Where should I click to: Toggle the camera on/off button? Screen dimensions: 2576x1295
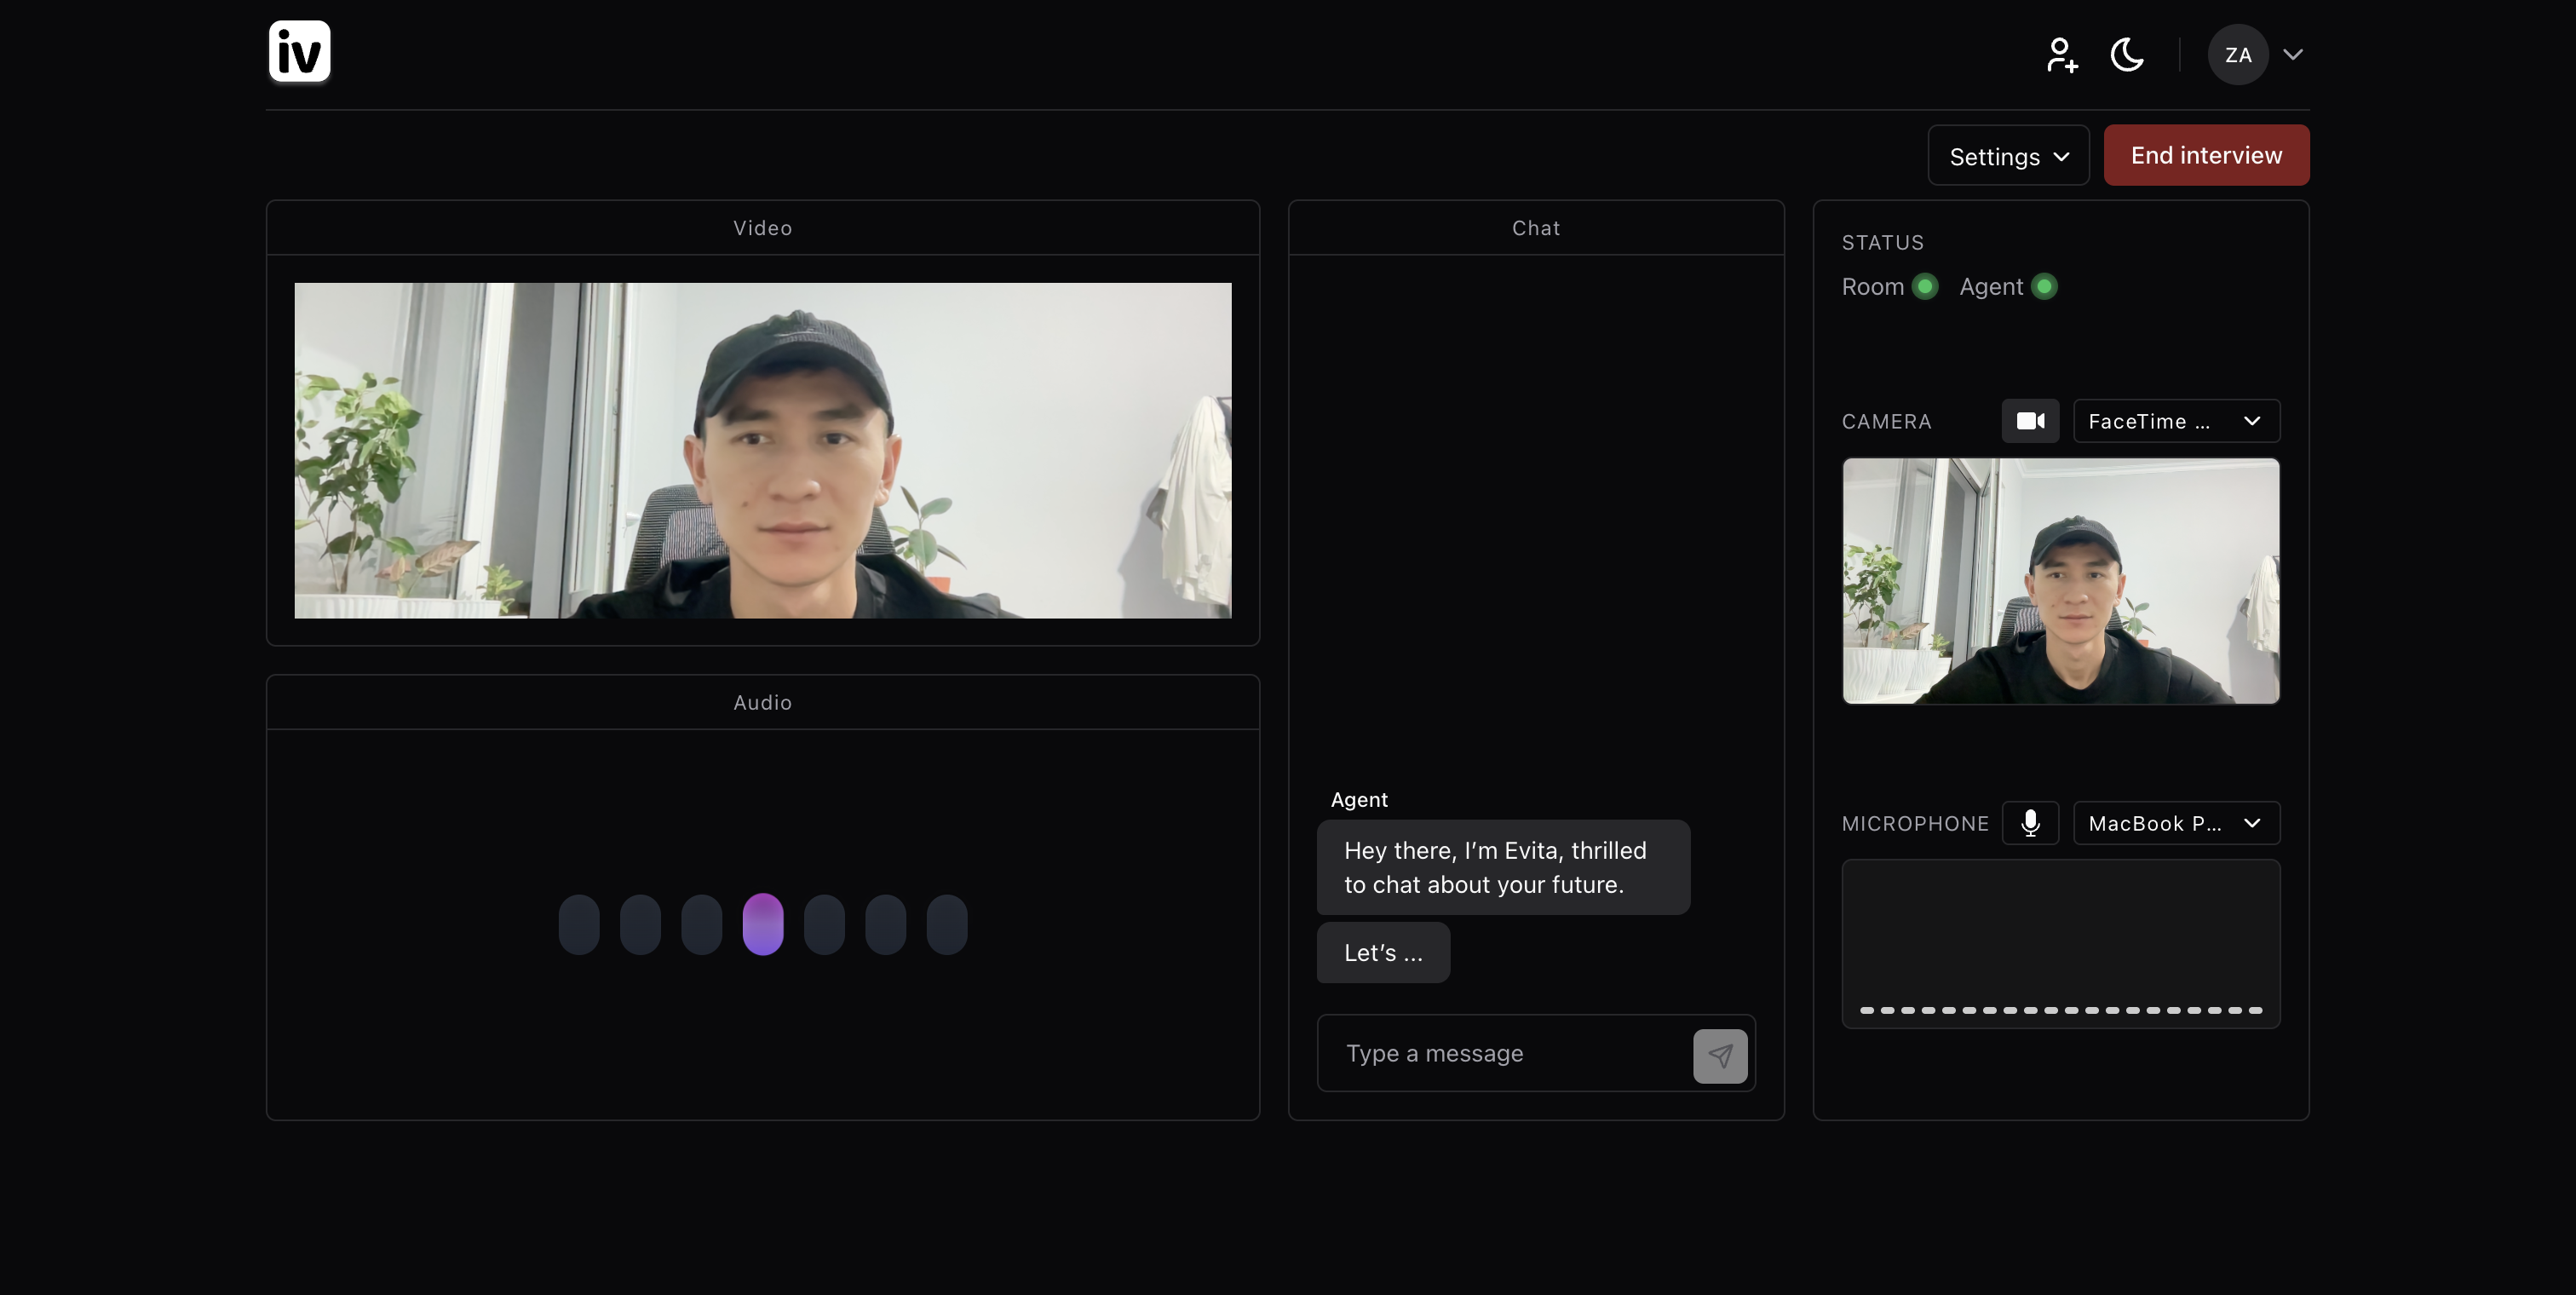click(x=2029, y=421)
